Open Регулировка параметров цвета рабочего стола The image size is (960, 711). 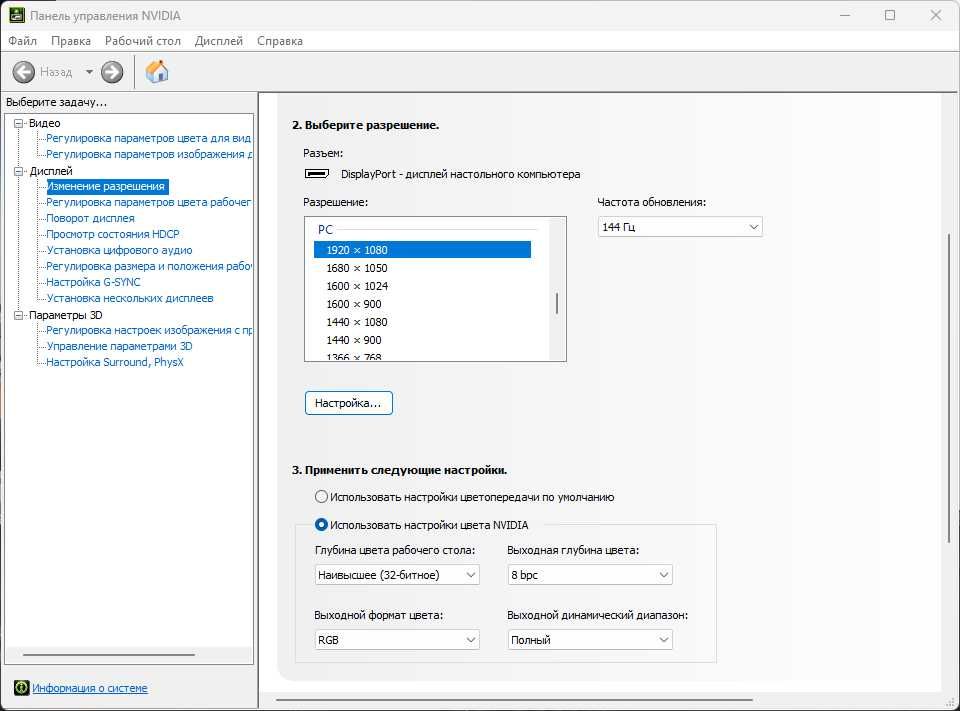(149, 202)
